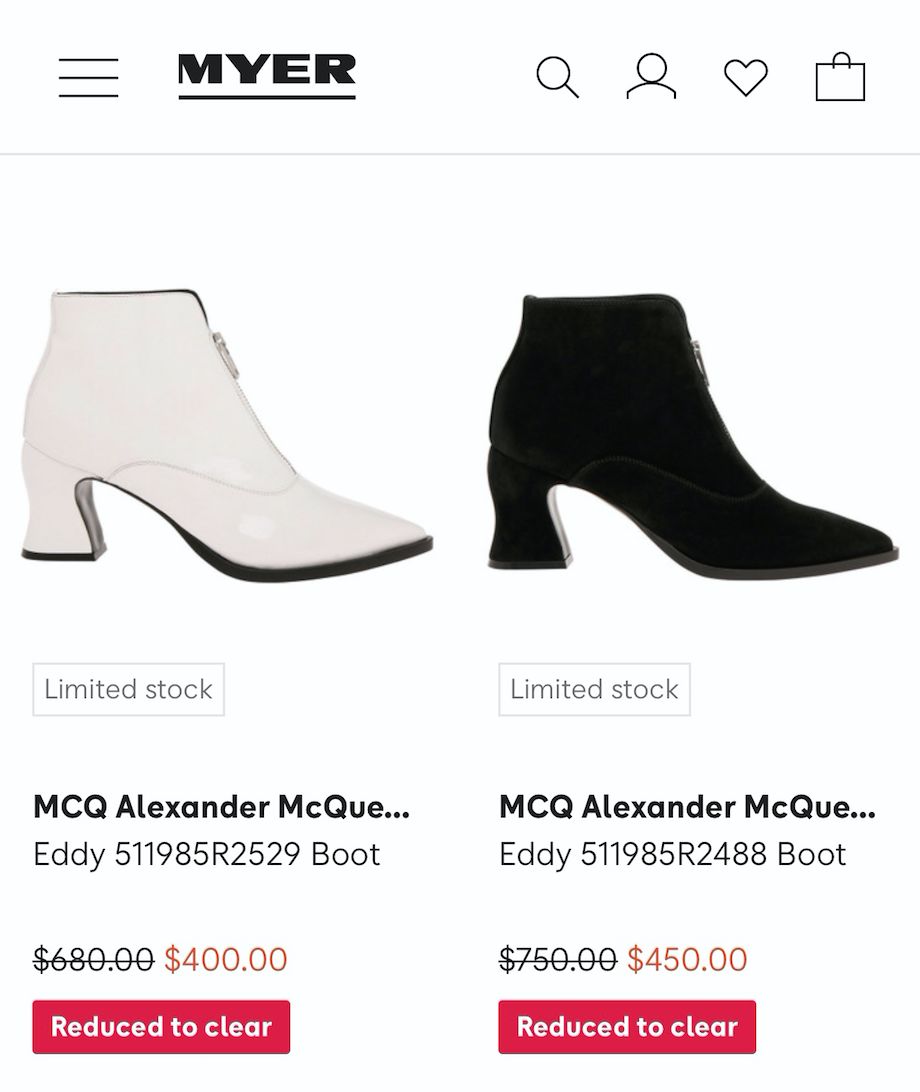Viewport: 920px width, 1092px height.
Task: Open the account profile icon
Action: pyautogui.click(x=651, y=77)
